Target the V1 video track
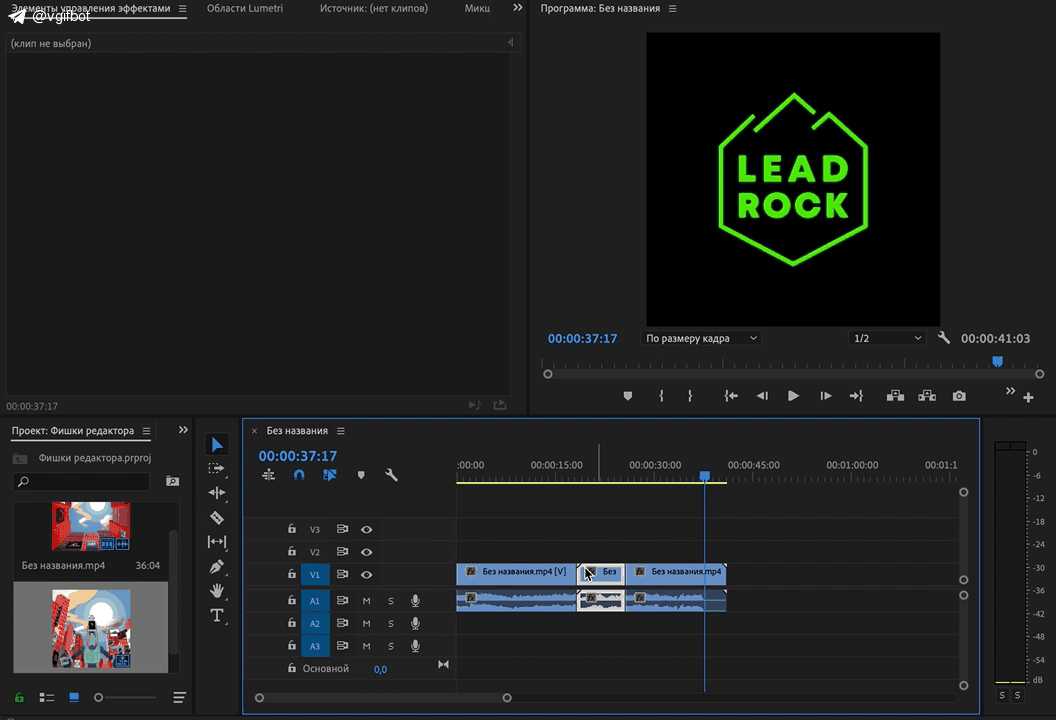1056x720 pixels. [315, 575]
